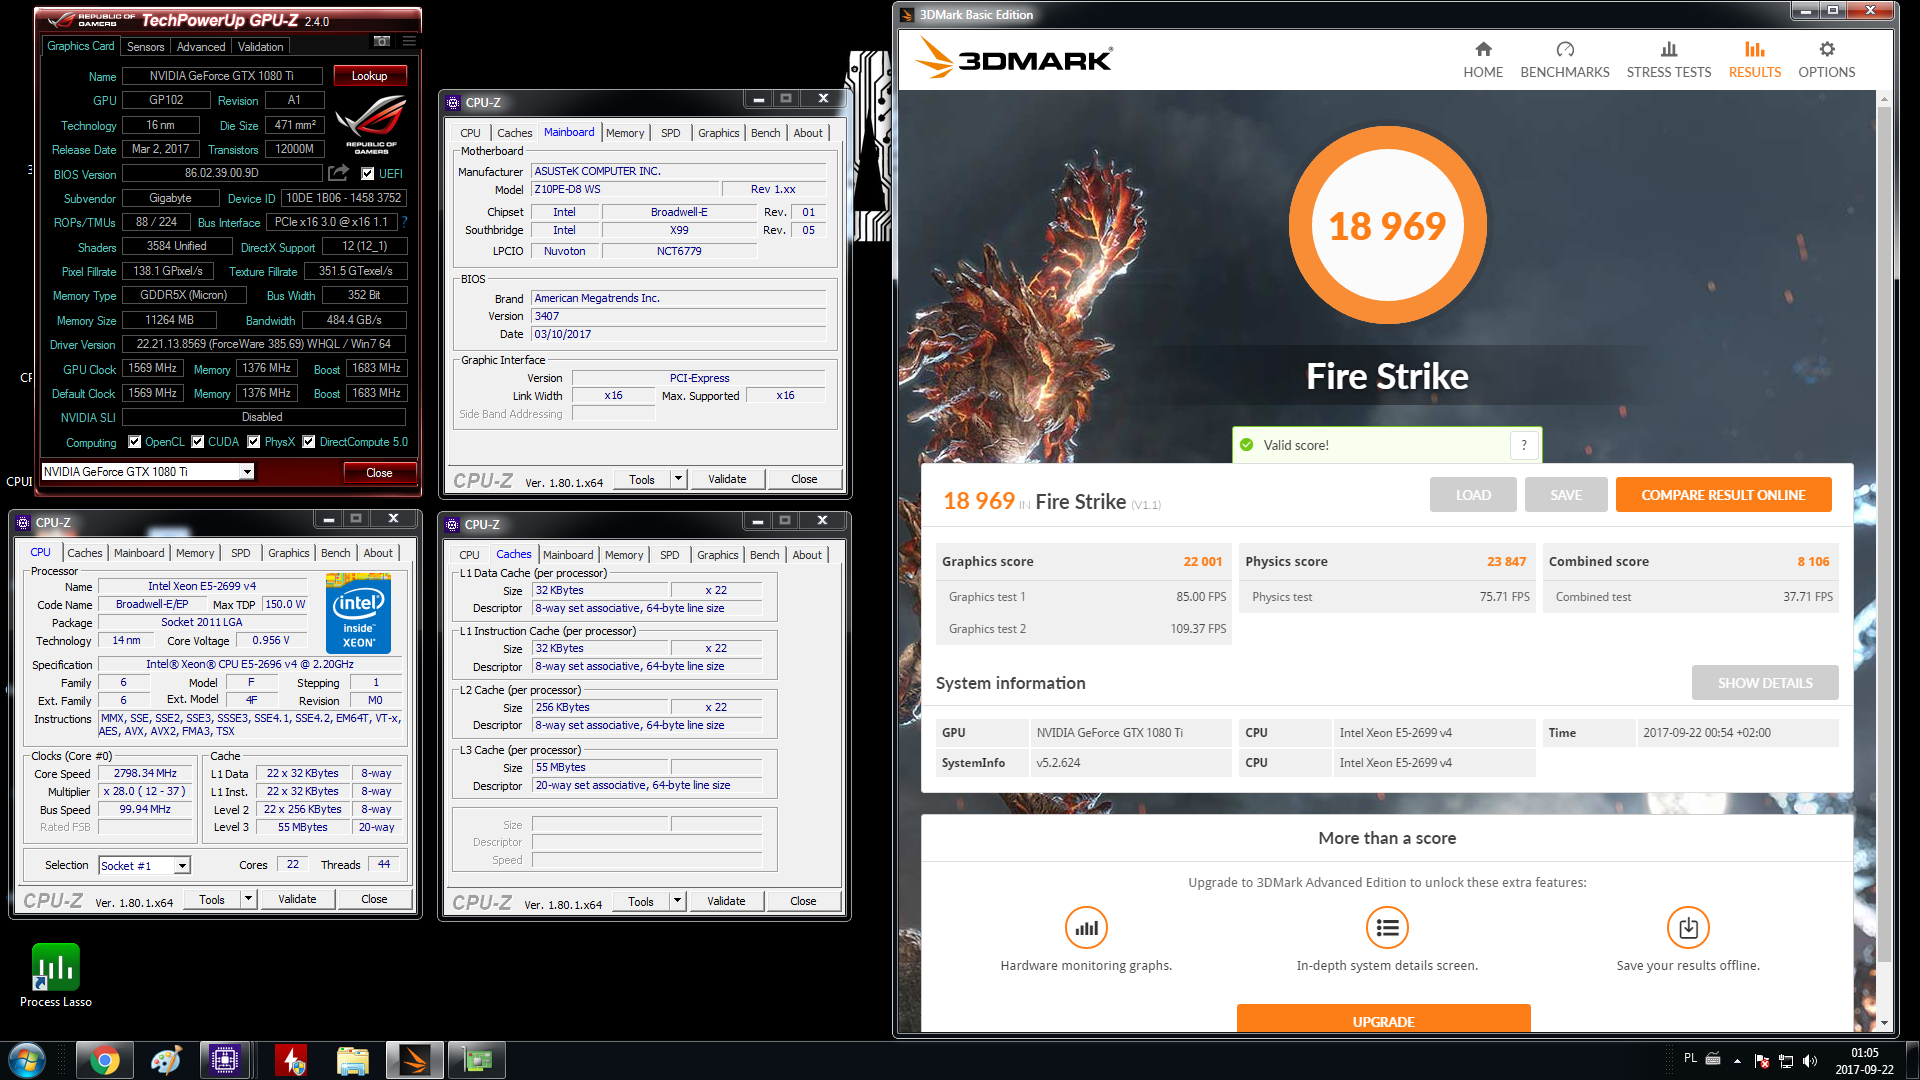Show hidden tray icons arrow
This screenshot has width=1920, height=1080.
pyautogui.click(x=1737, y=1060)
